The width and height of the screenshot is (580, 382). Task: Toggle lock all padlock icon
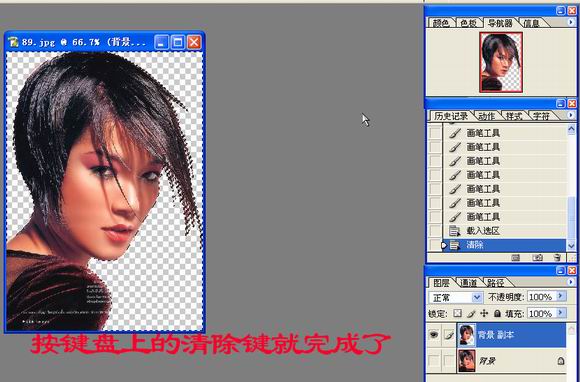tap(497, 314)
